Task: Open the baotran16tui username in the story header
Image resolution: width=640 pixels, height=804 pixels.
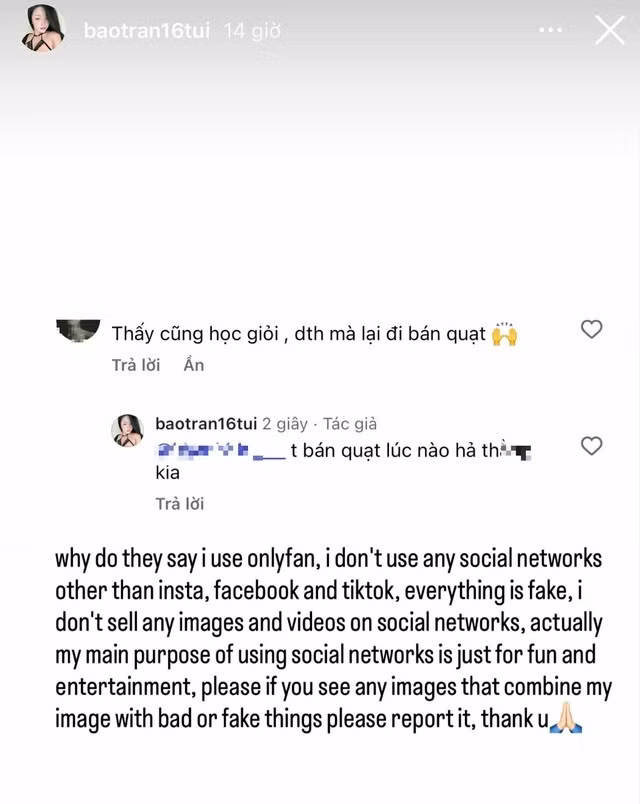Action: click(x=146, y=31)
